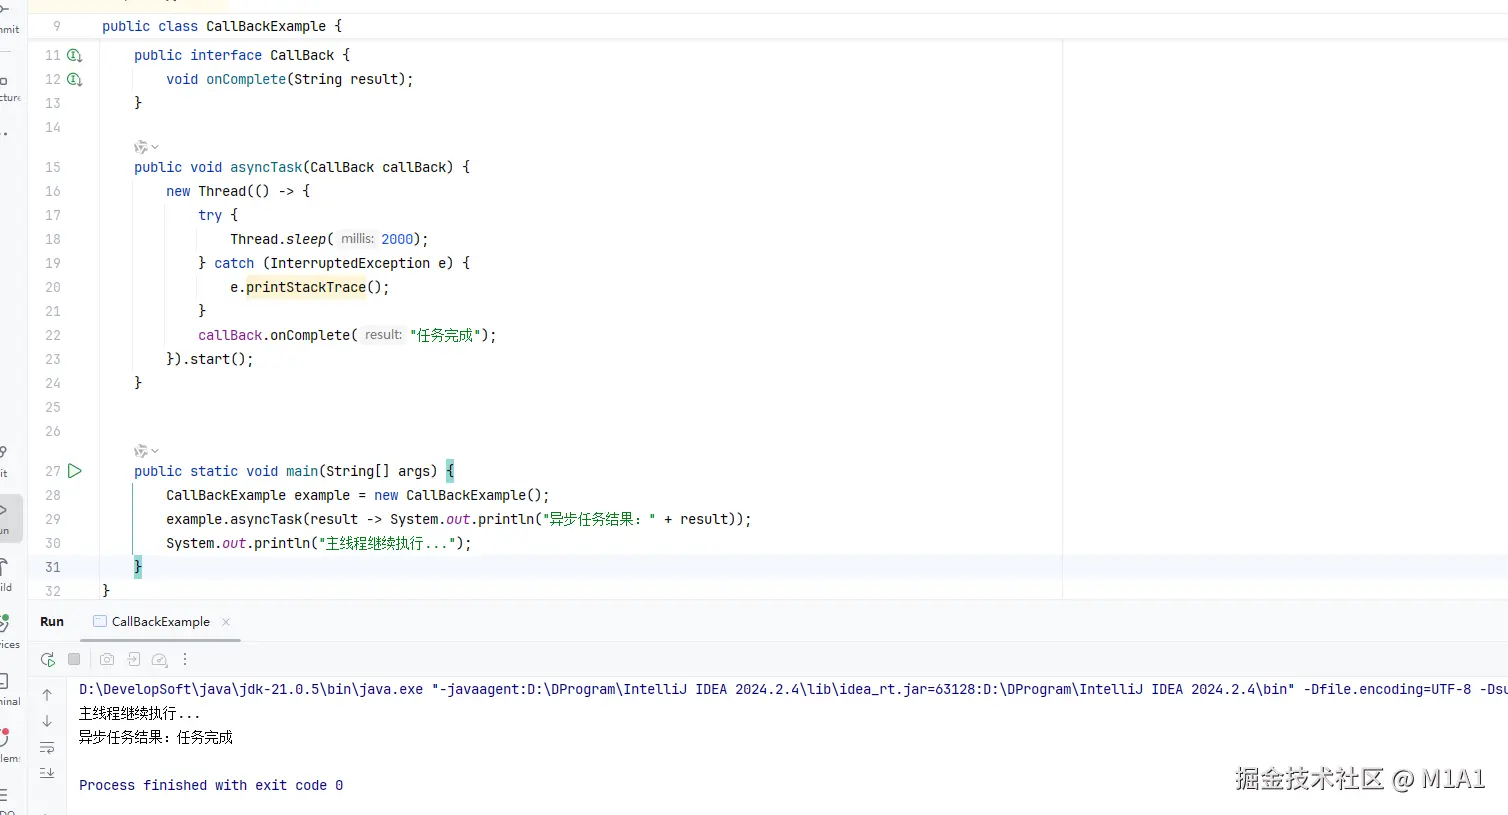The height and width of the screenshot is (815, 1508).
Task: Click the value 2000 on line 18
Action: [397, 239]
